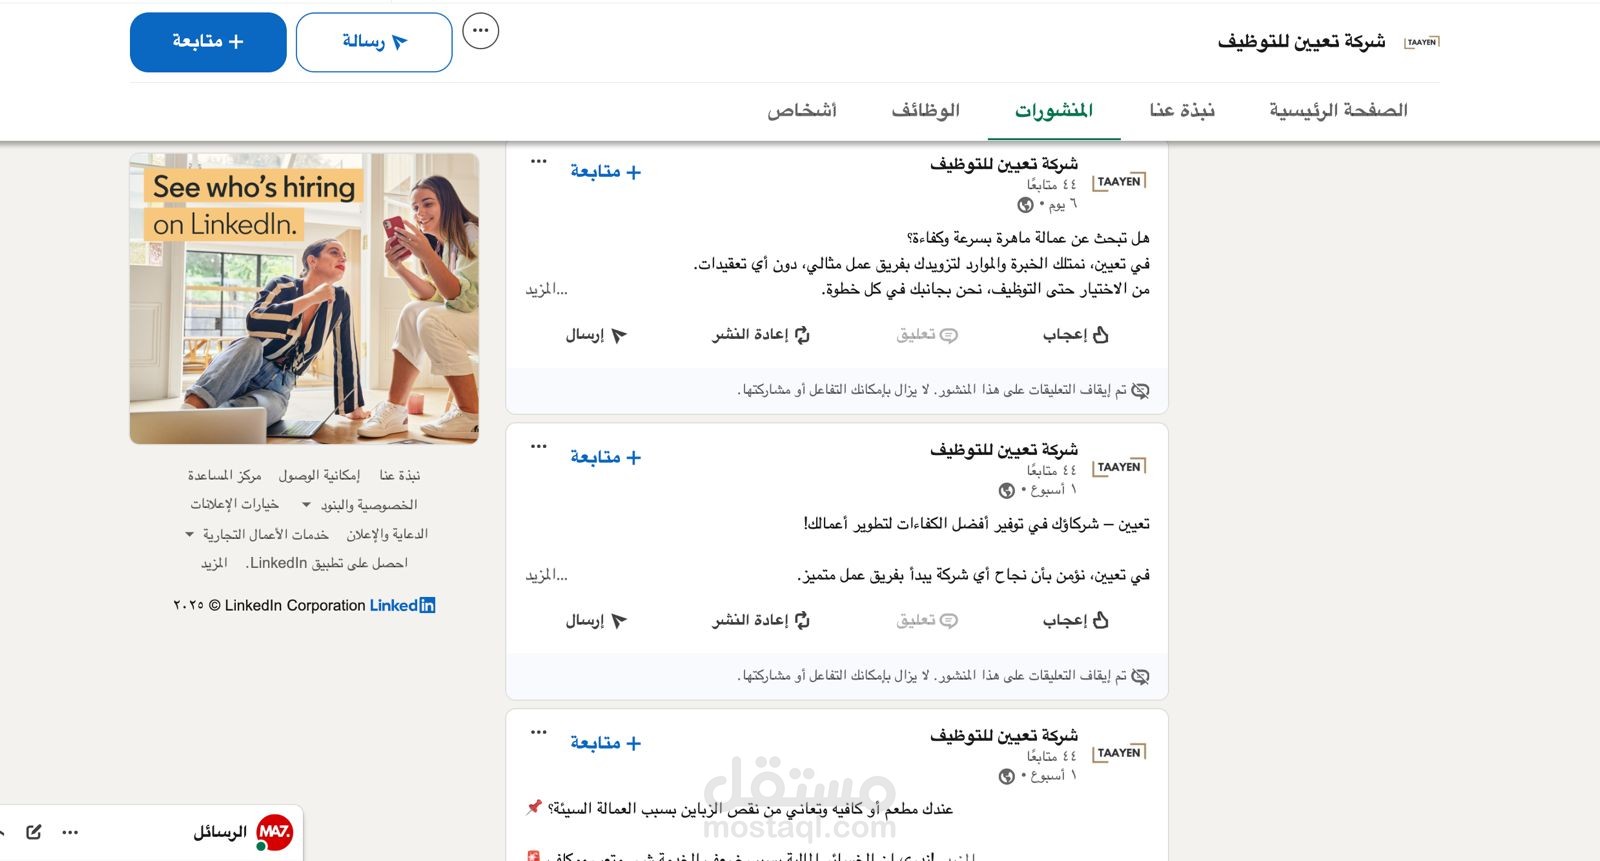Open إمكانية الوصول footer link
Viewport: 1600px width, 861px height.
pos(319,475)
